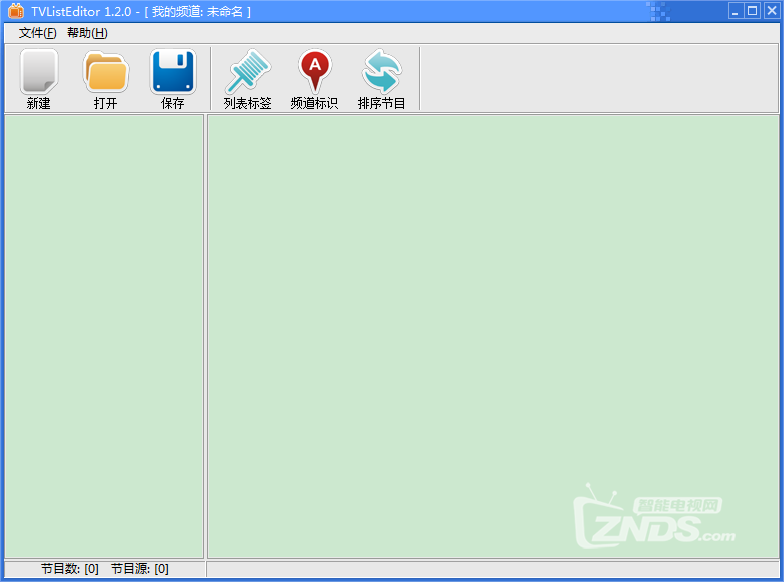The width and height of the screenshot is (784, 582).
Task: Minimize the TVListEditor window
Action: coord(734,10)
